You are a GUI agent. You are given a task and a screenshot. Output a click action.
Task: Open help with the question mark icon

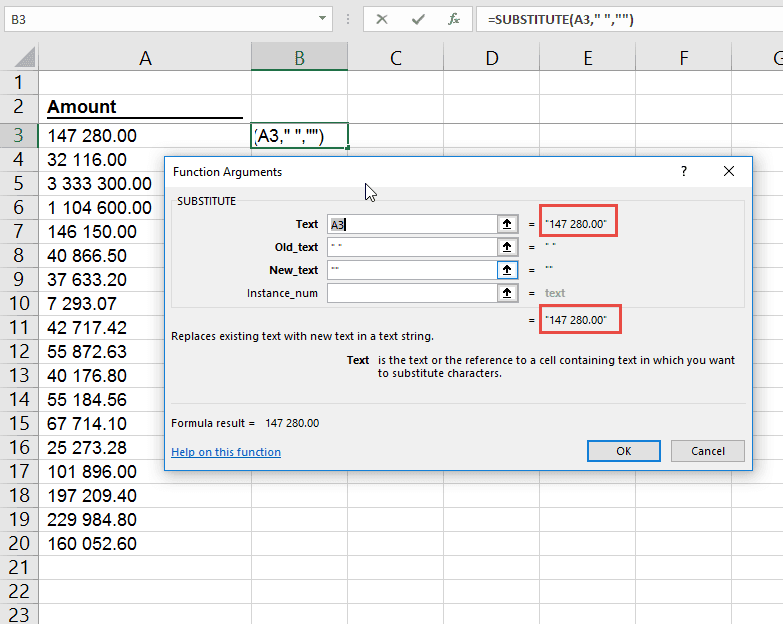click(684, 171)
